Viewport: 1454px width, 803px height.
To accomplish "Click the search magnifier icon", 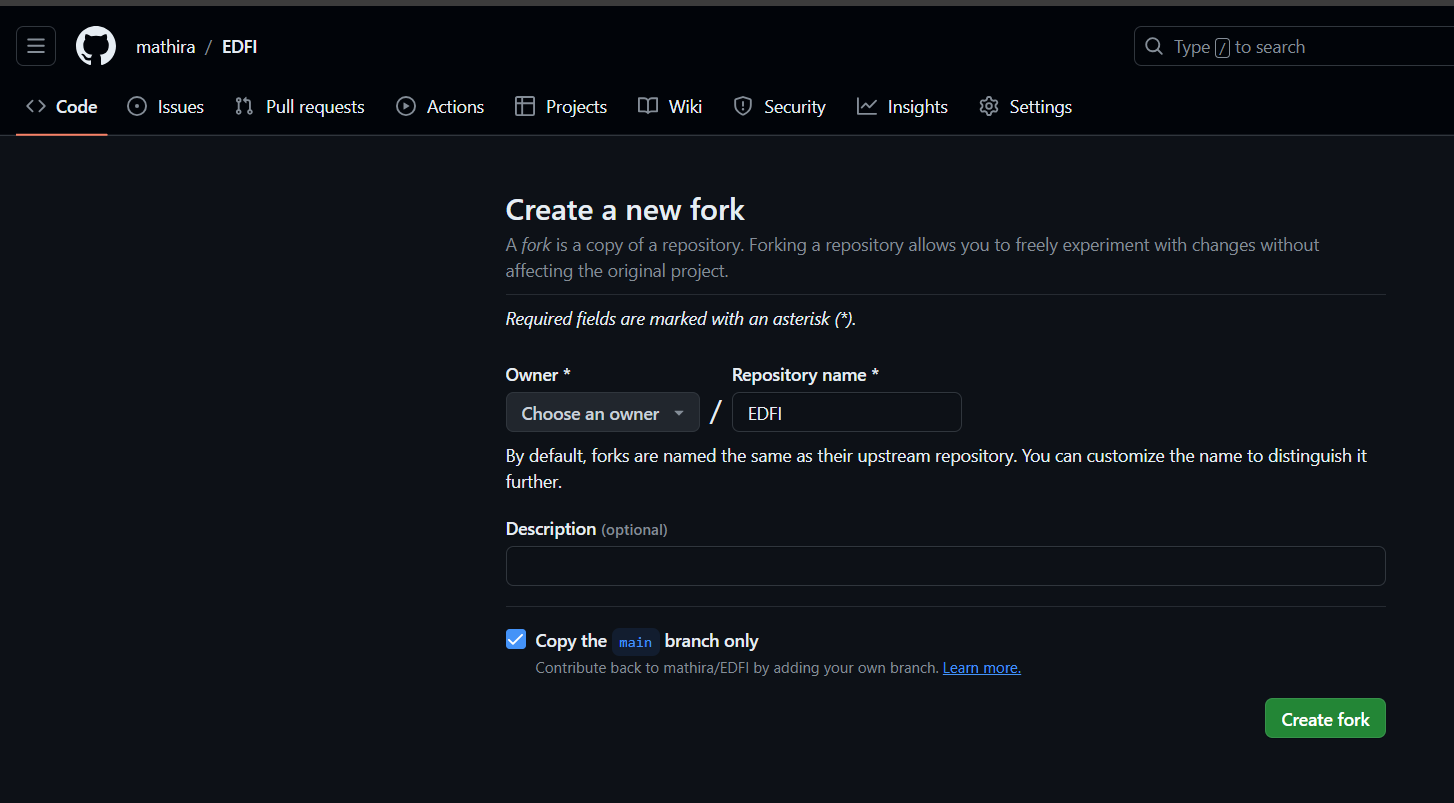I will (x=1154, y=47).
